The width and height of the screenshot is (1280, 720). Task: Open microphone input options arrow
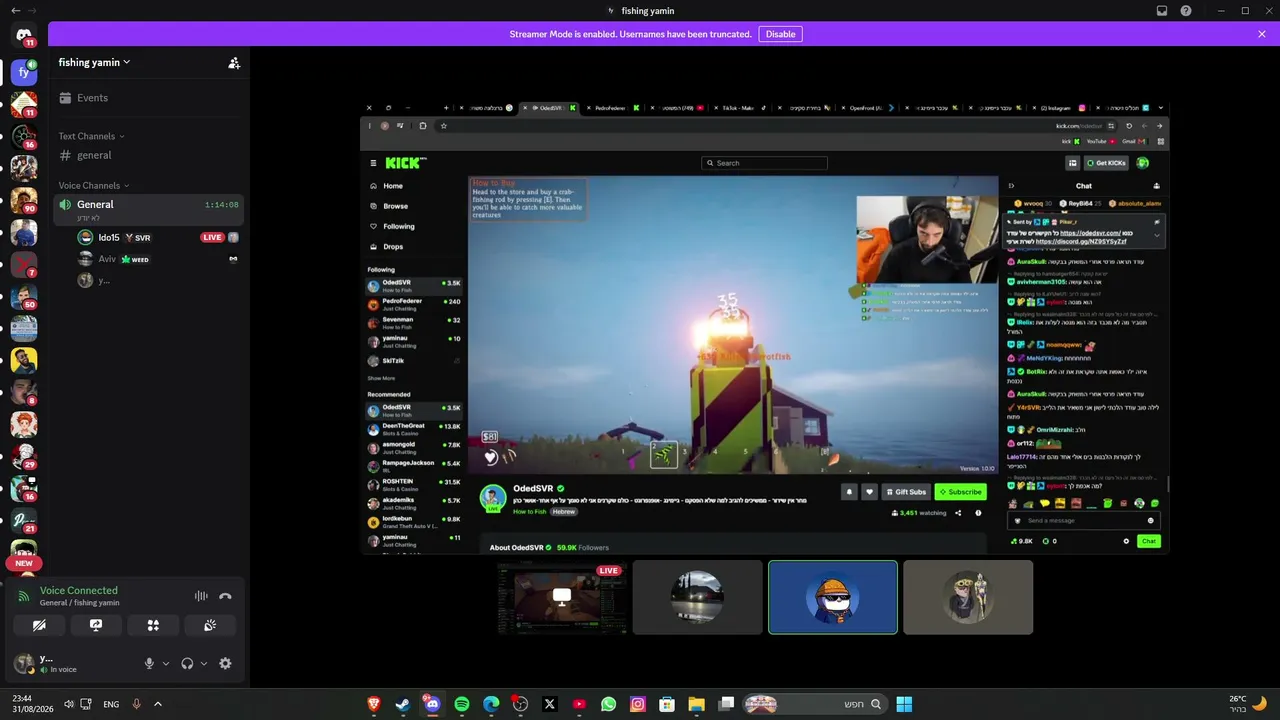[166, 663]
